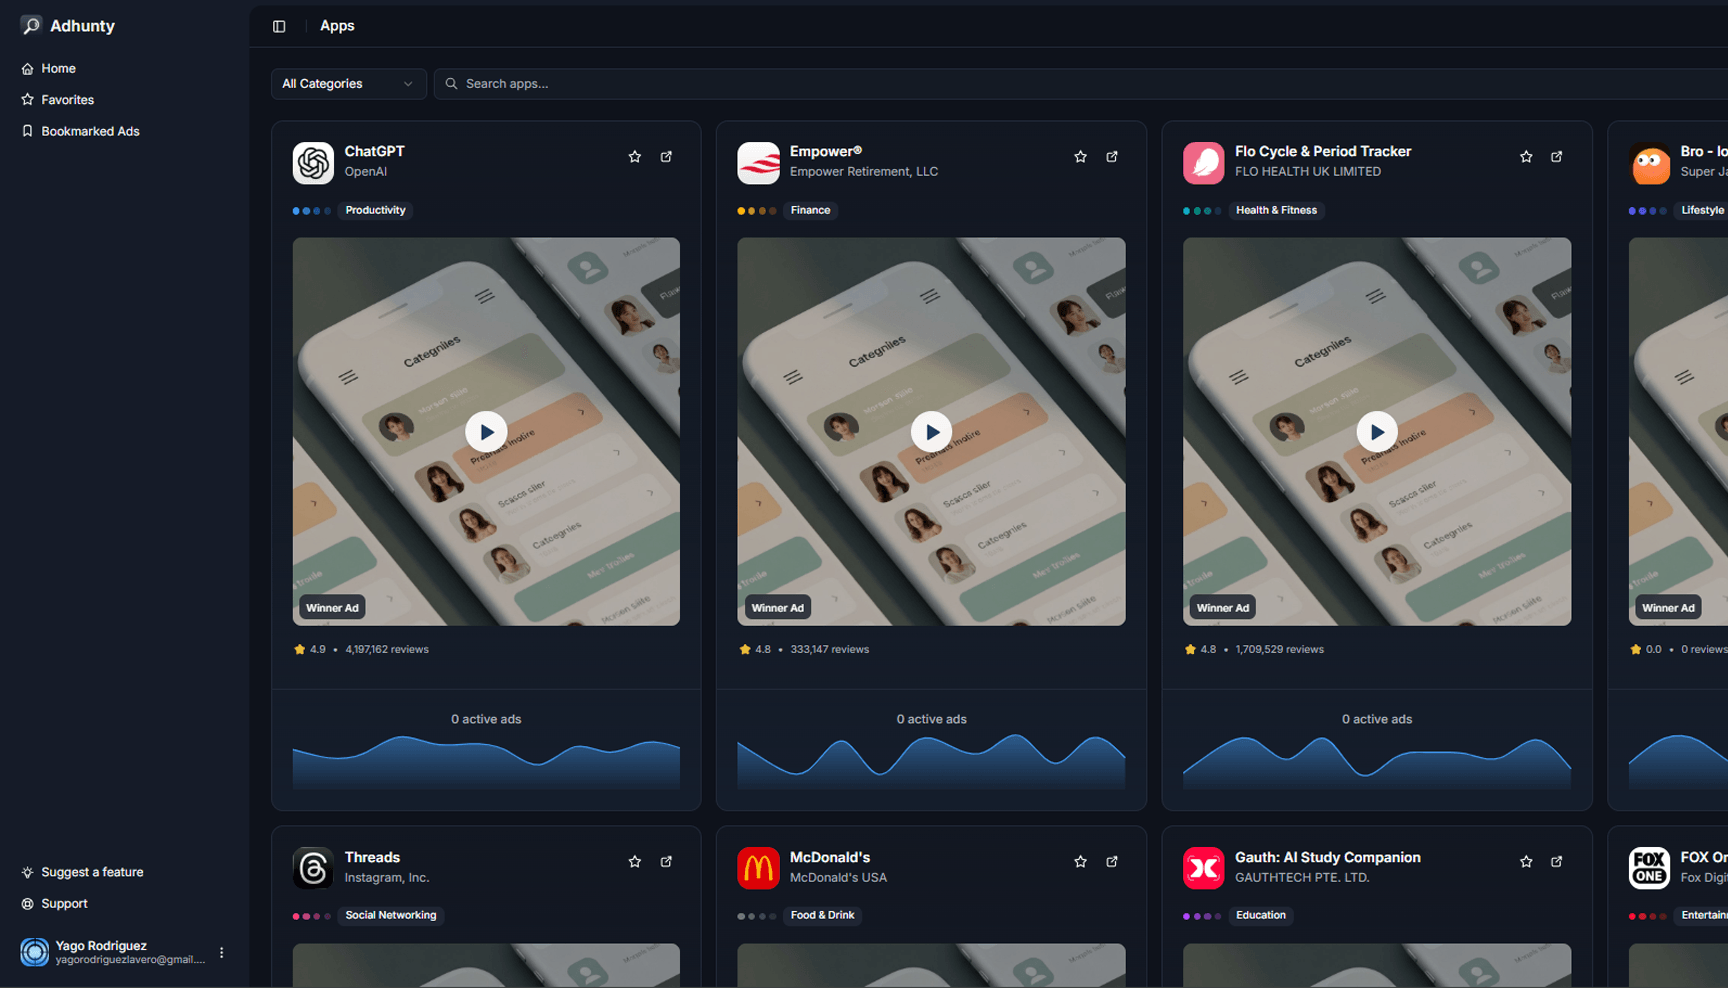Screen dimensions: 1728x988
Task: Open Empower's external link icon
Action: coord(1112,157)
